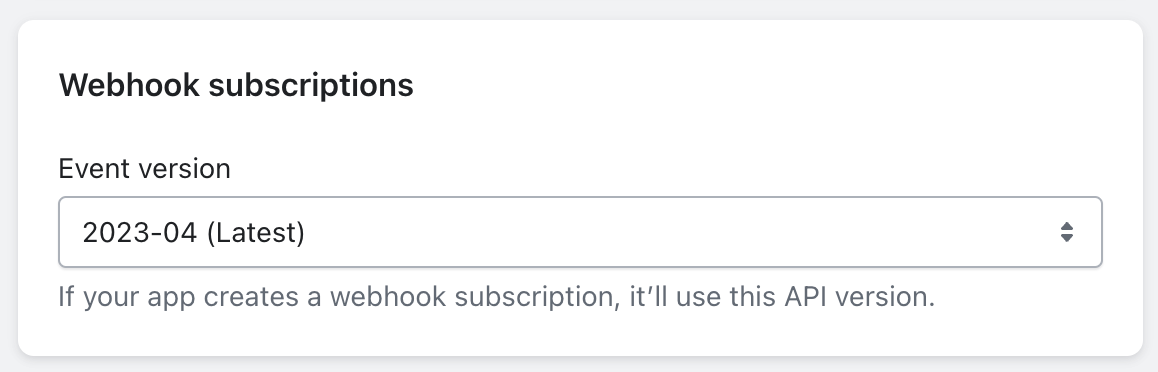Open the Event version dropdown
Screen dimensions: 1158x372
point(580,232)
